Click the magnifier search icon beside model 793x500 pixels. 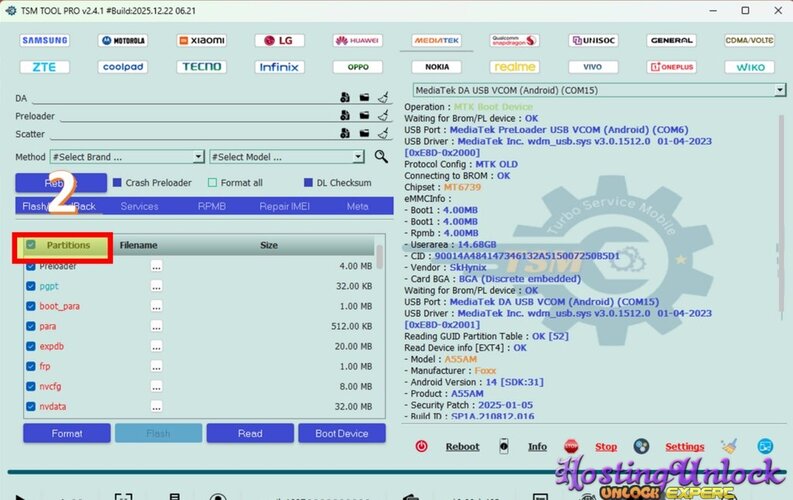[x=381, y=157]
